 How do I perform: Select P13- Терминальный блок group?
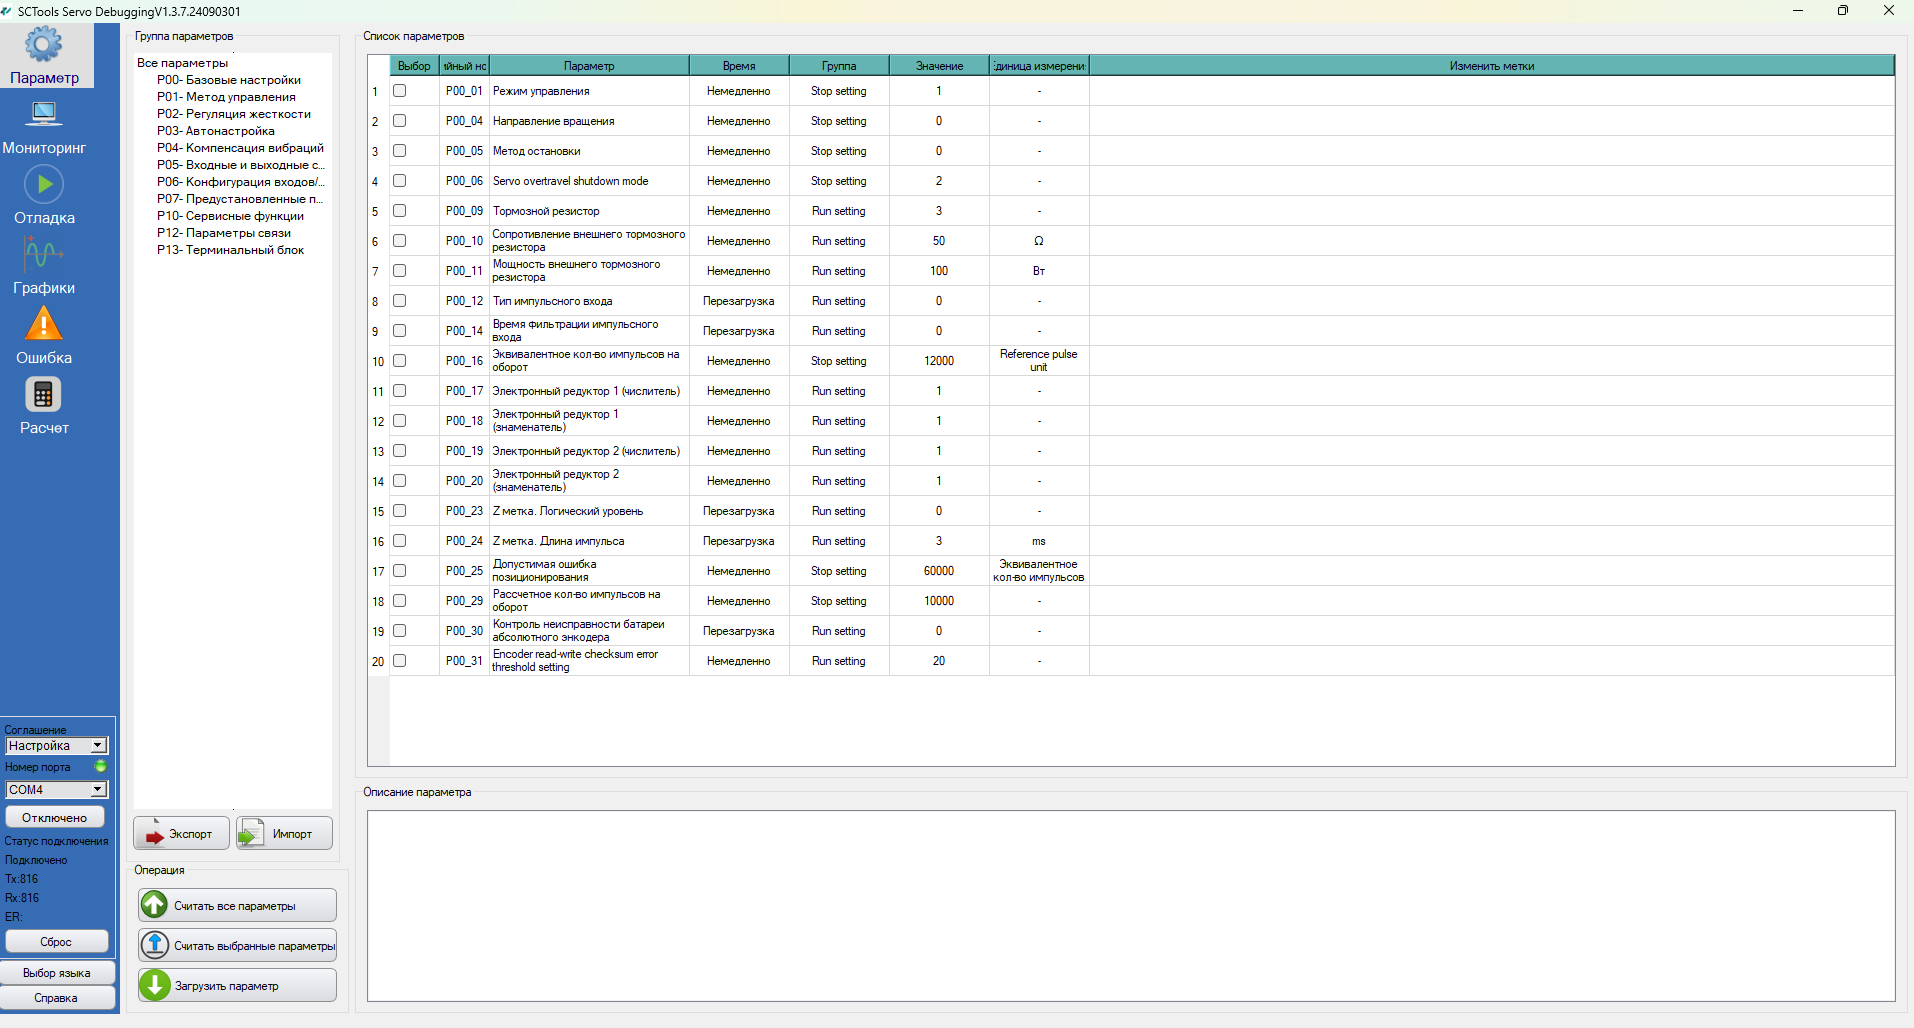(230, 250)
